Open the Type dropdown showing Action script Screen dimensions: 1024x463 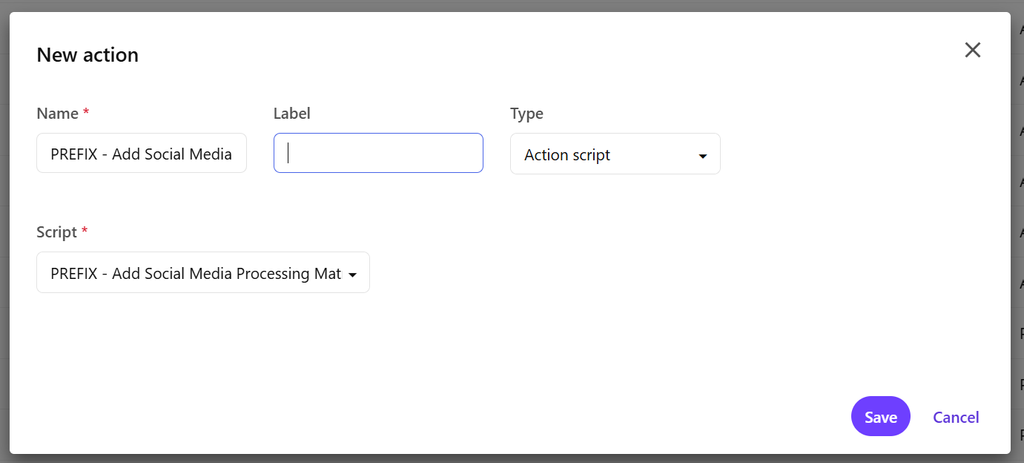(x=614, y=155)
